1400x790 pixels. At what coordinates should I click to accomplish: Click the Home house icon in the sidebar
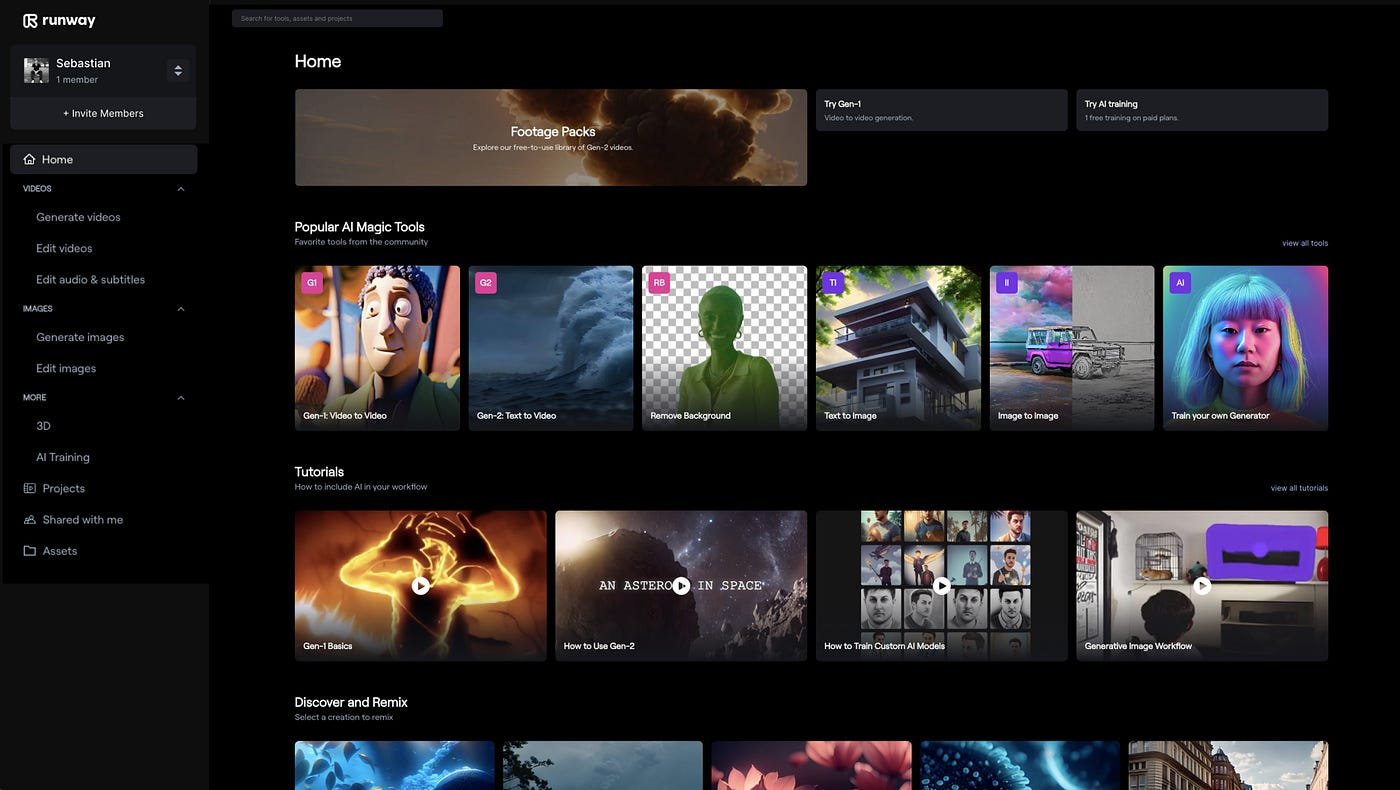(29, 159)
